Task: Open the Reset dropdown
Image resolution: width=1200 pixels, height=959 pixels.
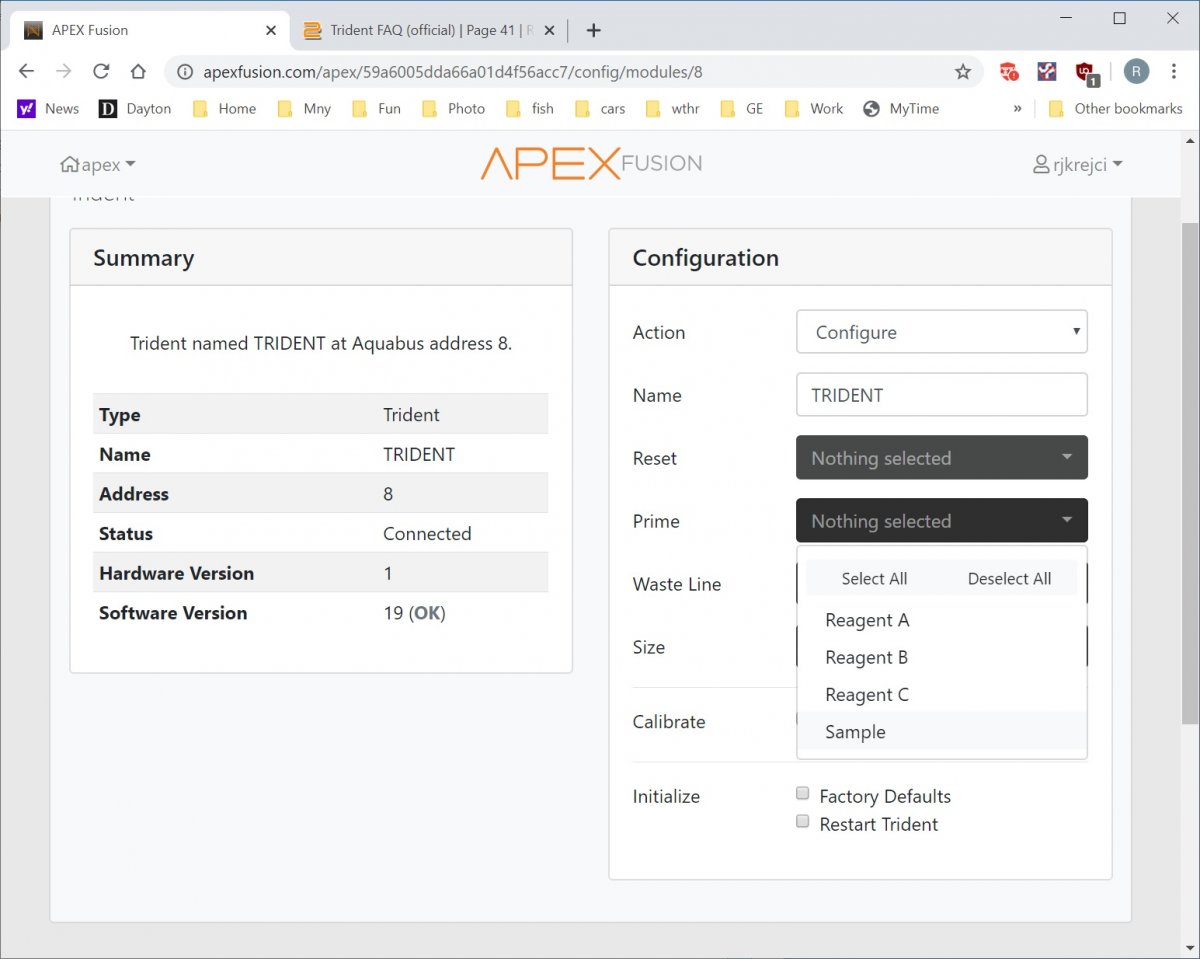Action: (x=941, y=458)
